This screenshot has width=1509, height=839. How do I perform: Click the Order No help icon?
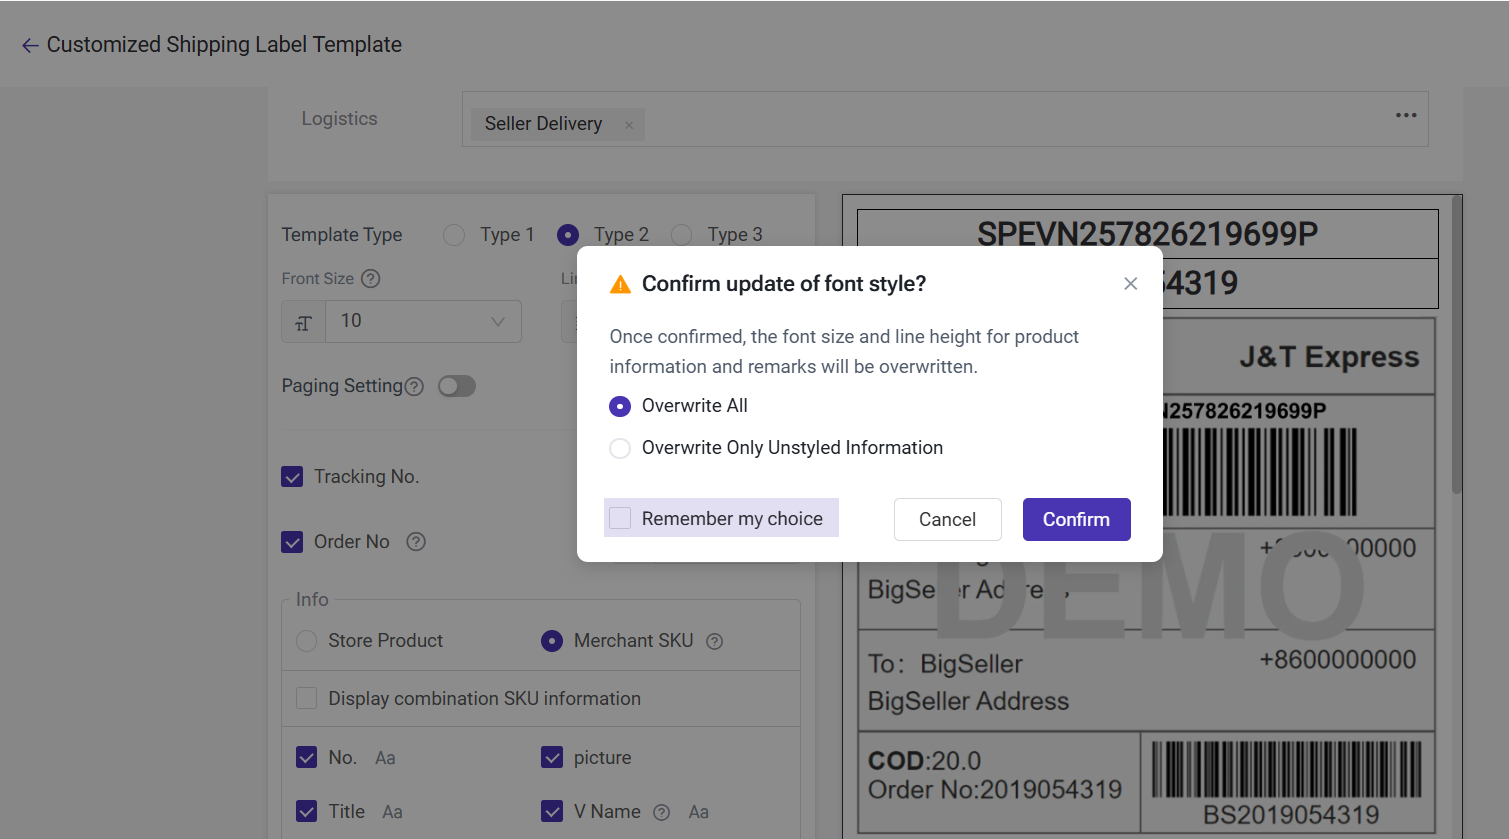[416, 542]
